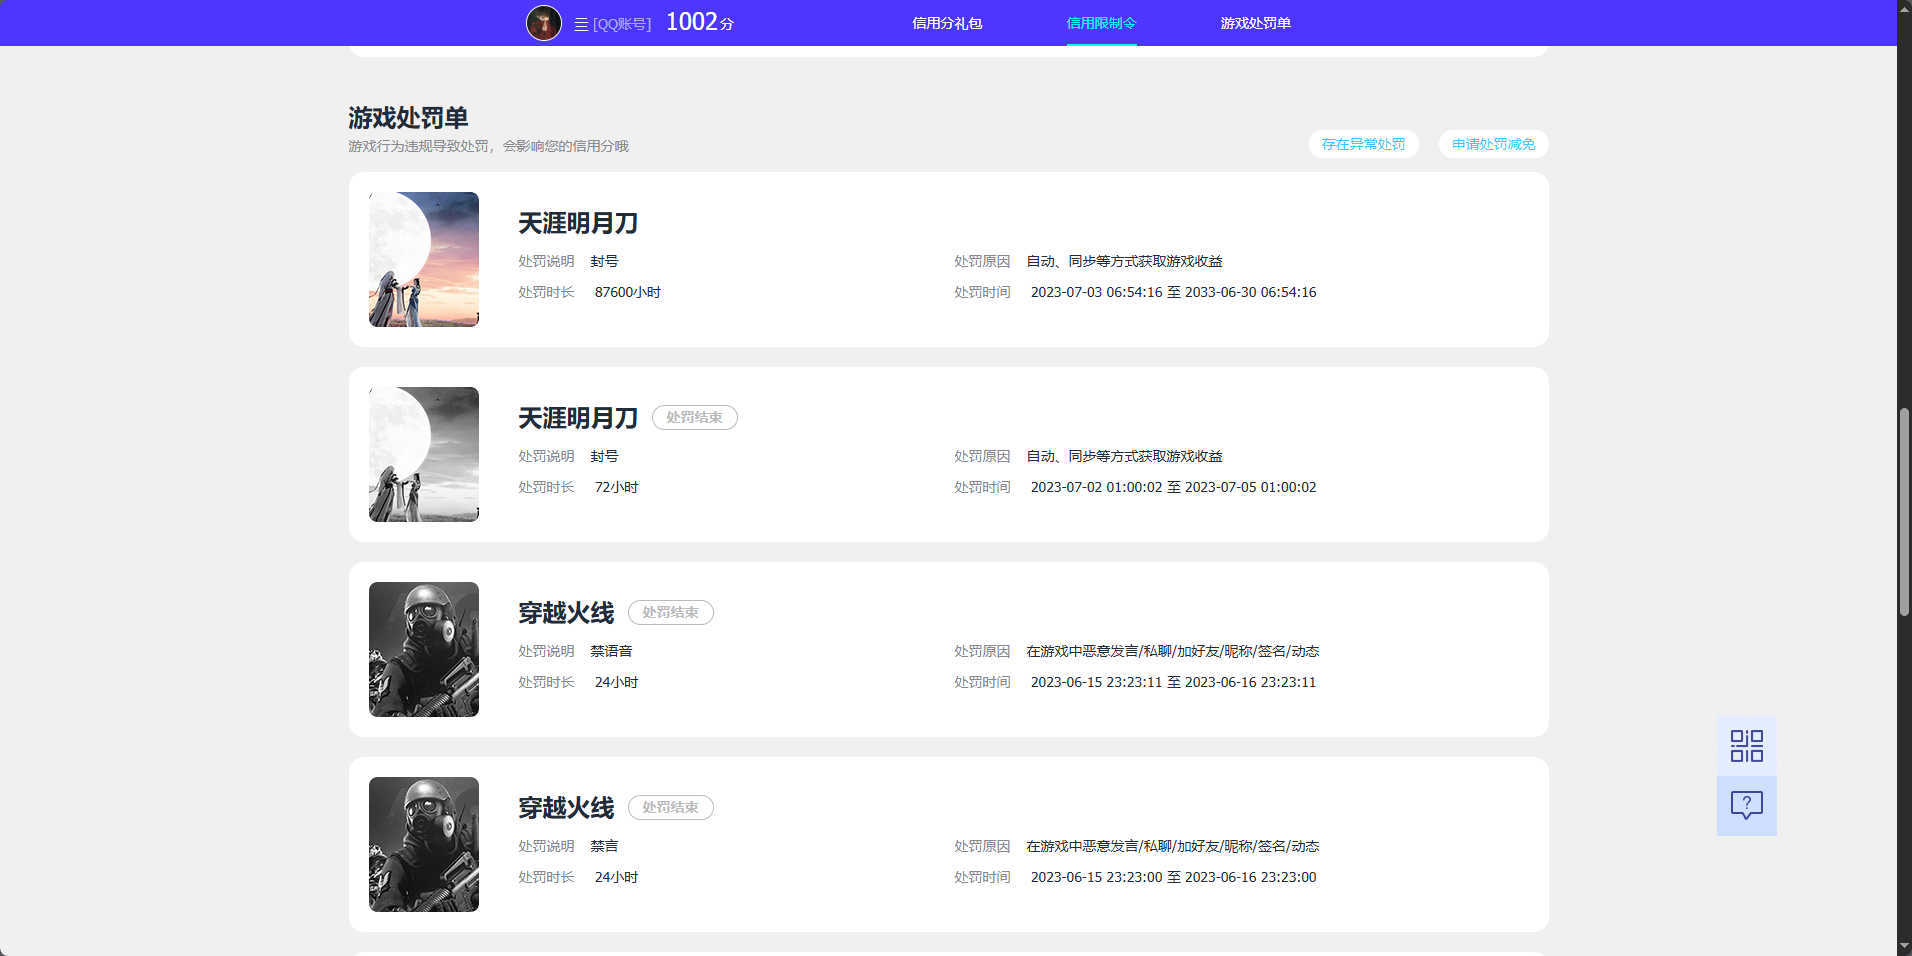Open 穿越火线 thumbnail in 禁言 record
The image size is (1912, 956).
424,844
